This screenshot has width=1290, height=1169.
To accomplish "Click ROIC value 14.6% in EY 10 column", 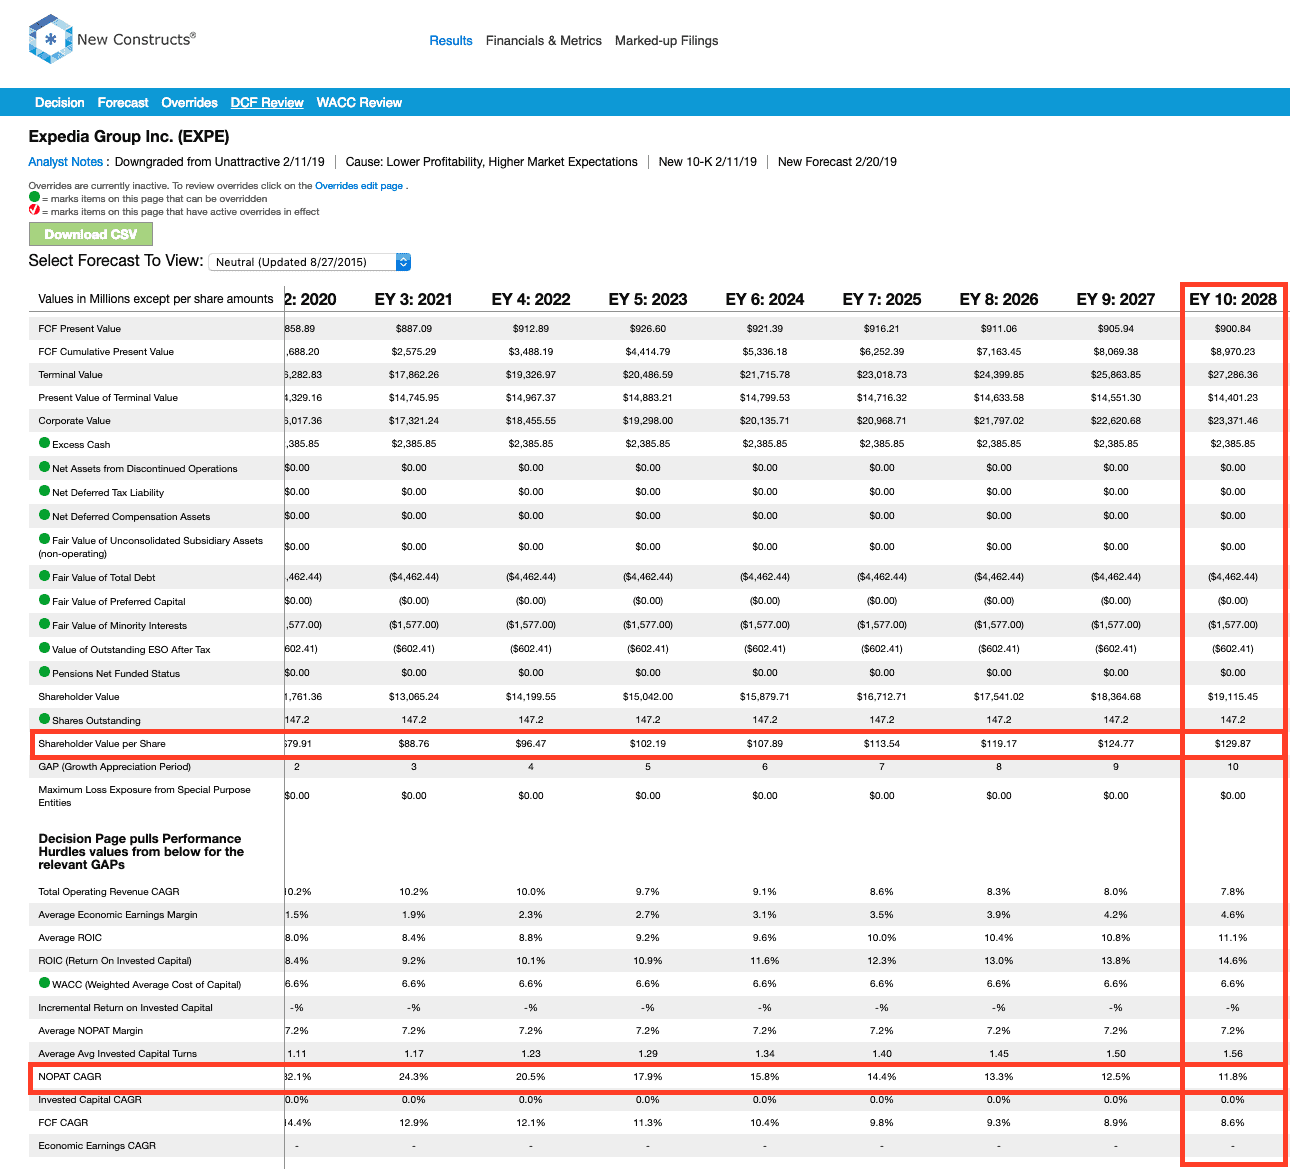I will coord(1233,961).
